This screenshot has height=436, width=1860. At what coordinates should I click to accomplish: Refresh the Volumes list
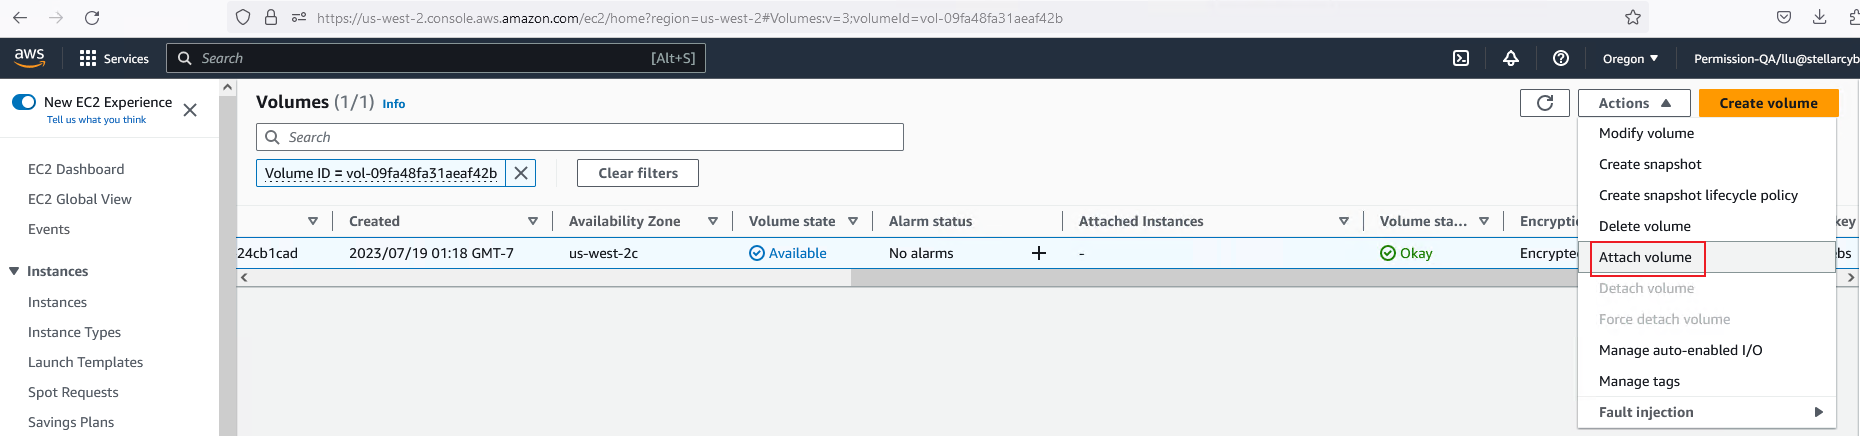click(x=1544, y=103)
